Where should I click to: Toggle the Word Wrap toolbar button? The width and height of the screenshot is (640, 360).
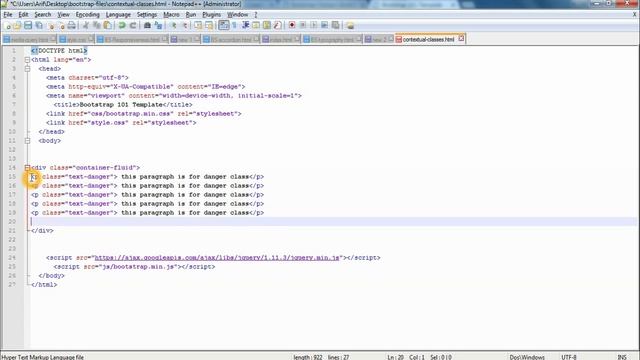tap(224, 25)
